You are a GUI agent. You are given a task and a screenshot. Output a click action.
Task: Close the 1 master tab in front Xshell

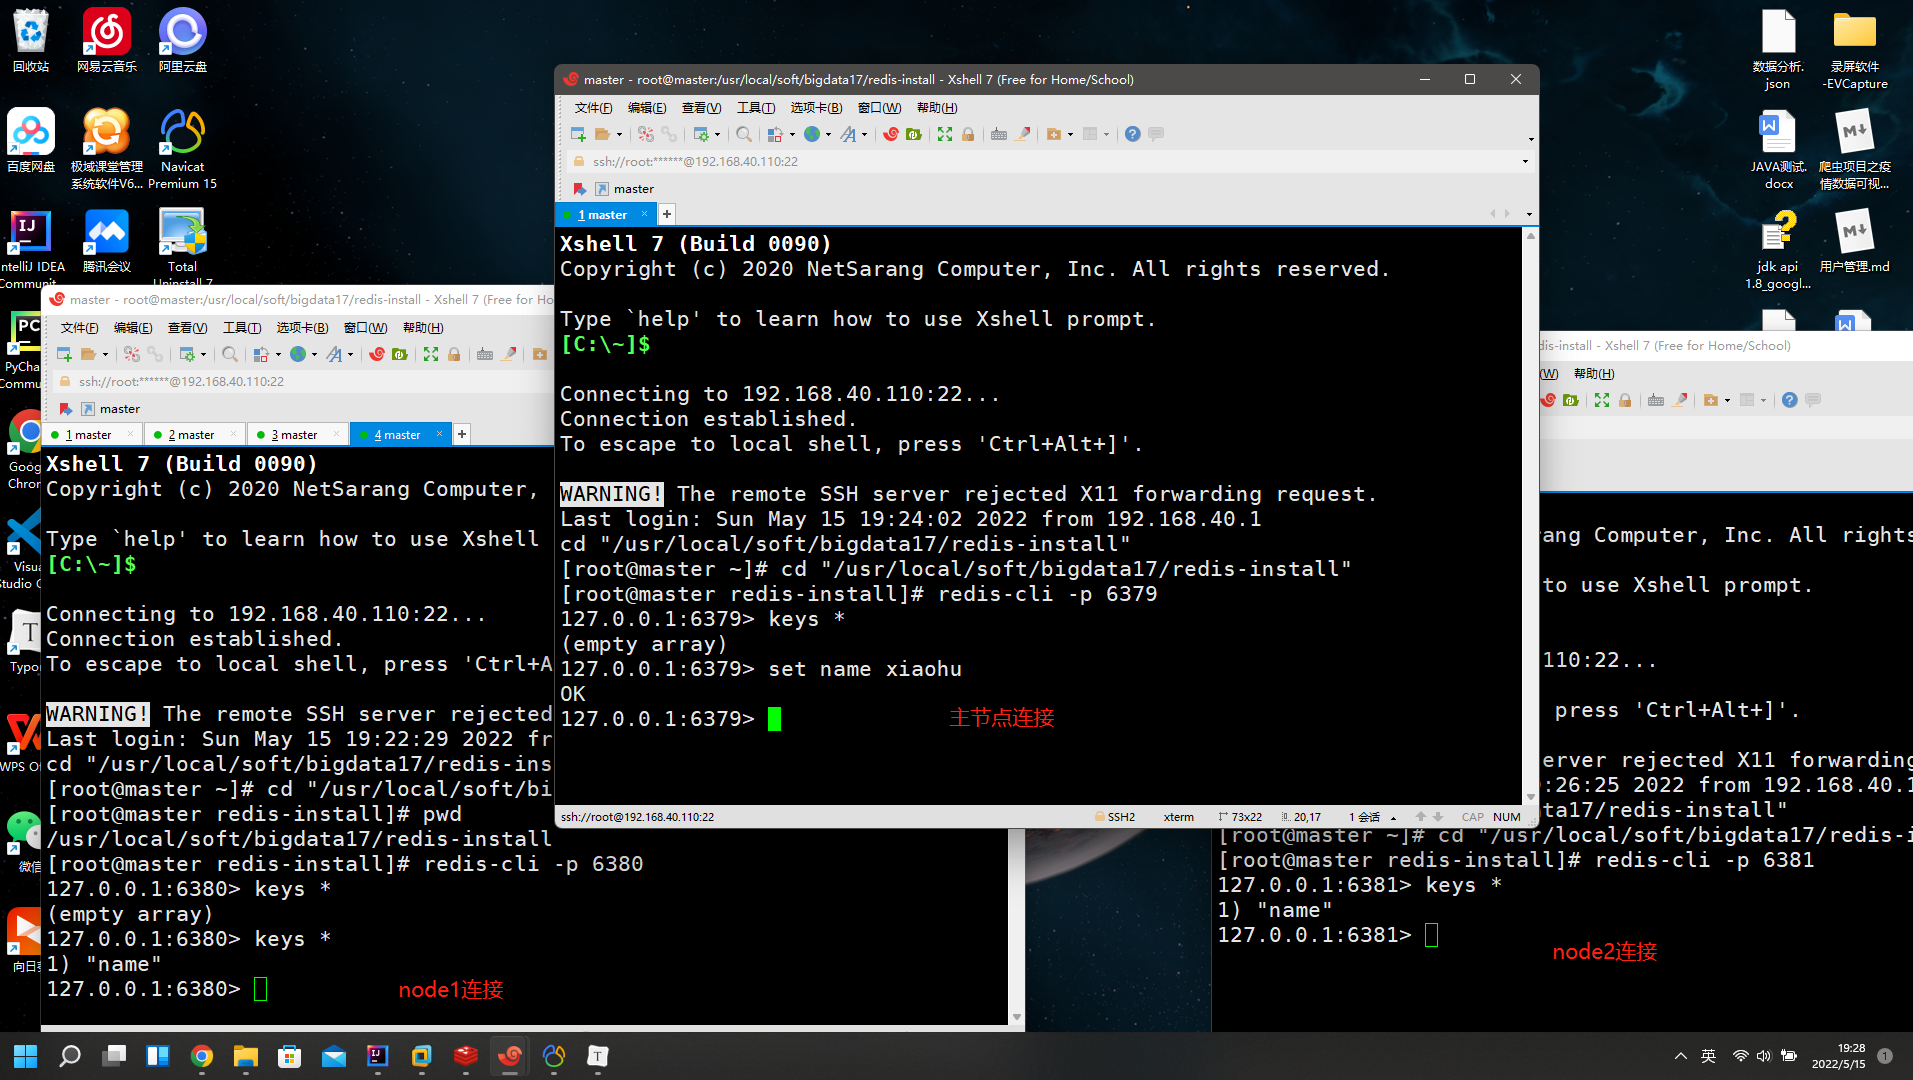point(645,214)
